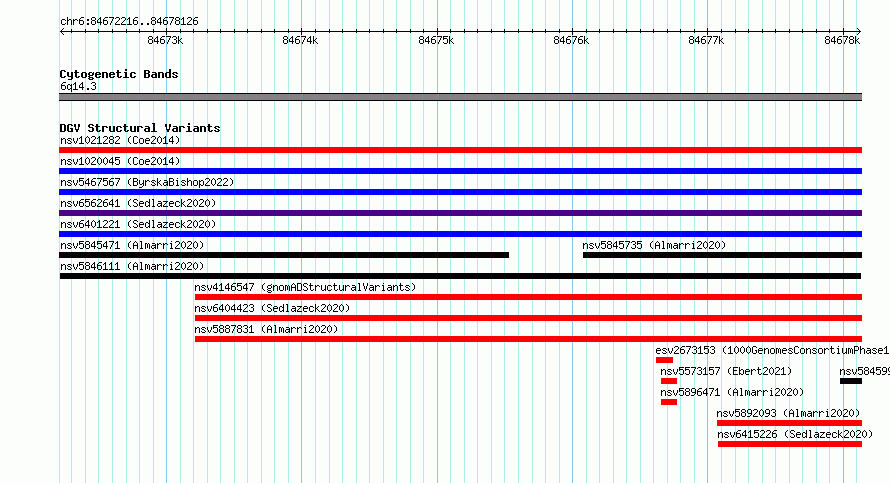Click the DGV Structural Variants track title

point(140,128)
